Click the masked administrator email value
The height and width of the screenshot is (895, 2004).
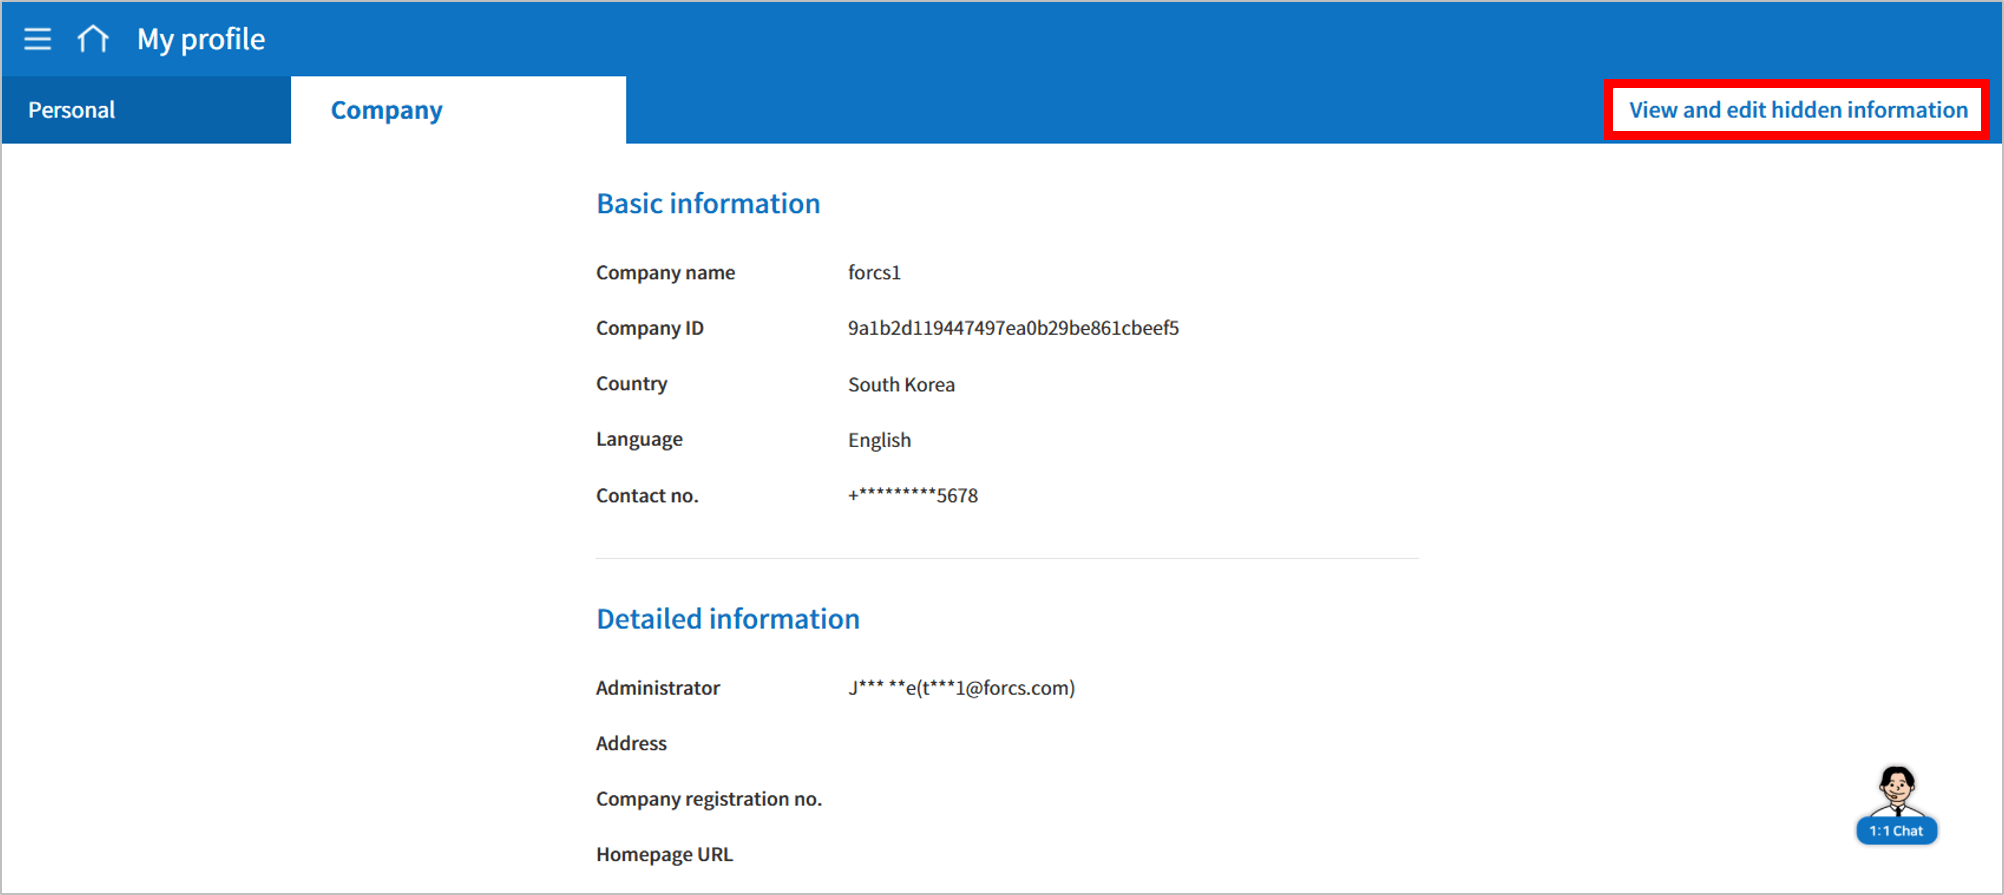point(961,688)
